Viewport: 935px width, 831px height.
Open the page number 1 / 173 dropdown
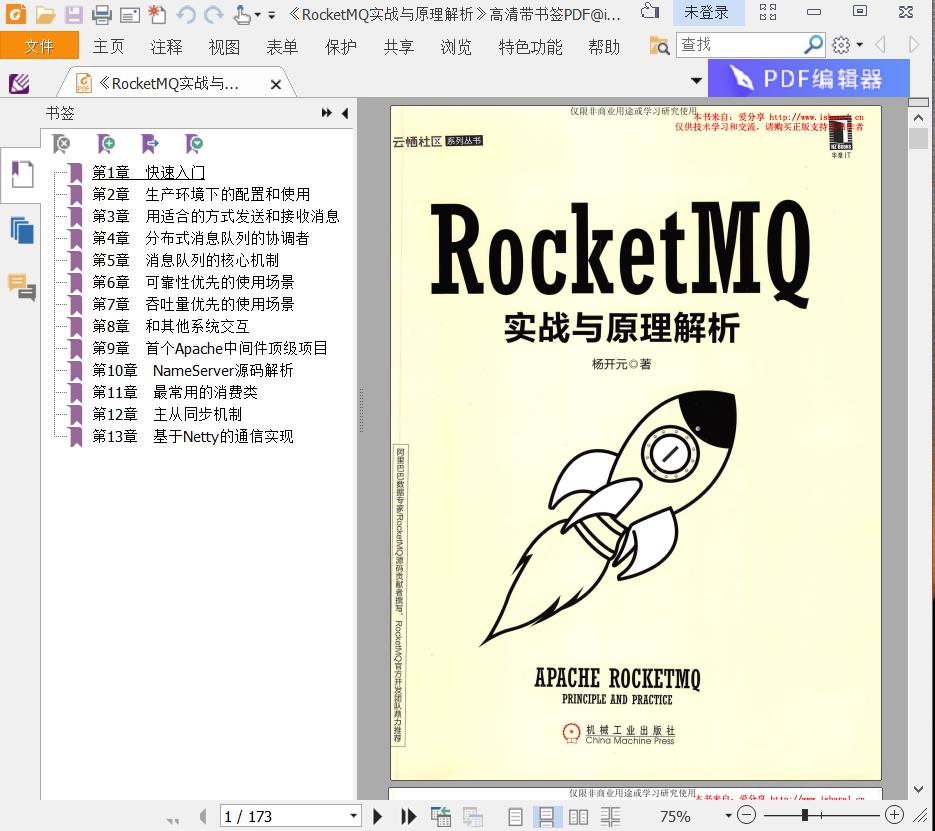click(354, 816)
